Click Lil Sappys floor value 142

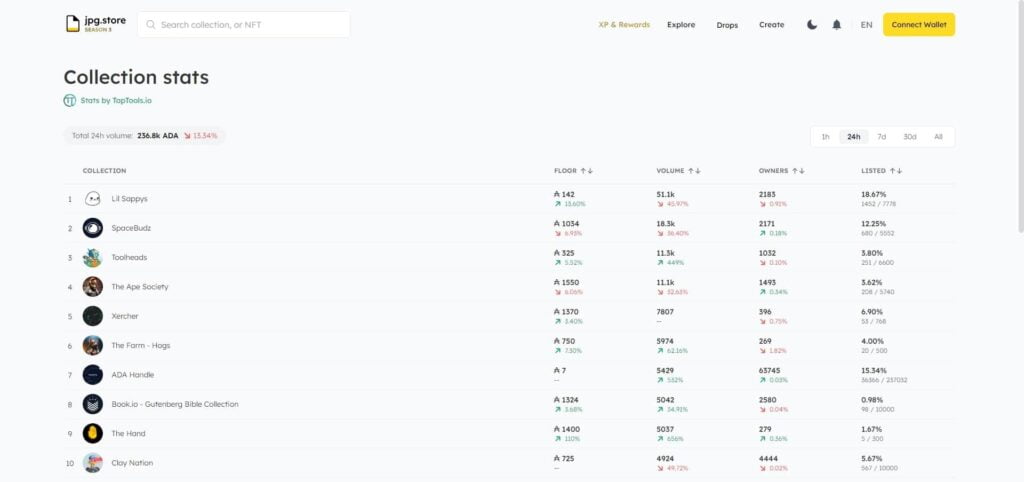564,195
